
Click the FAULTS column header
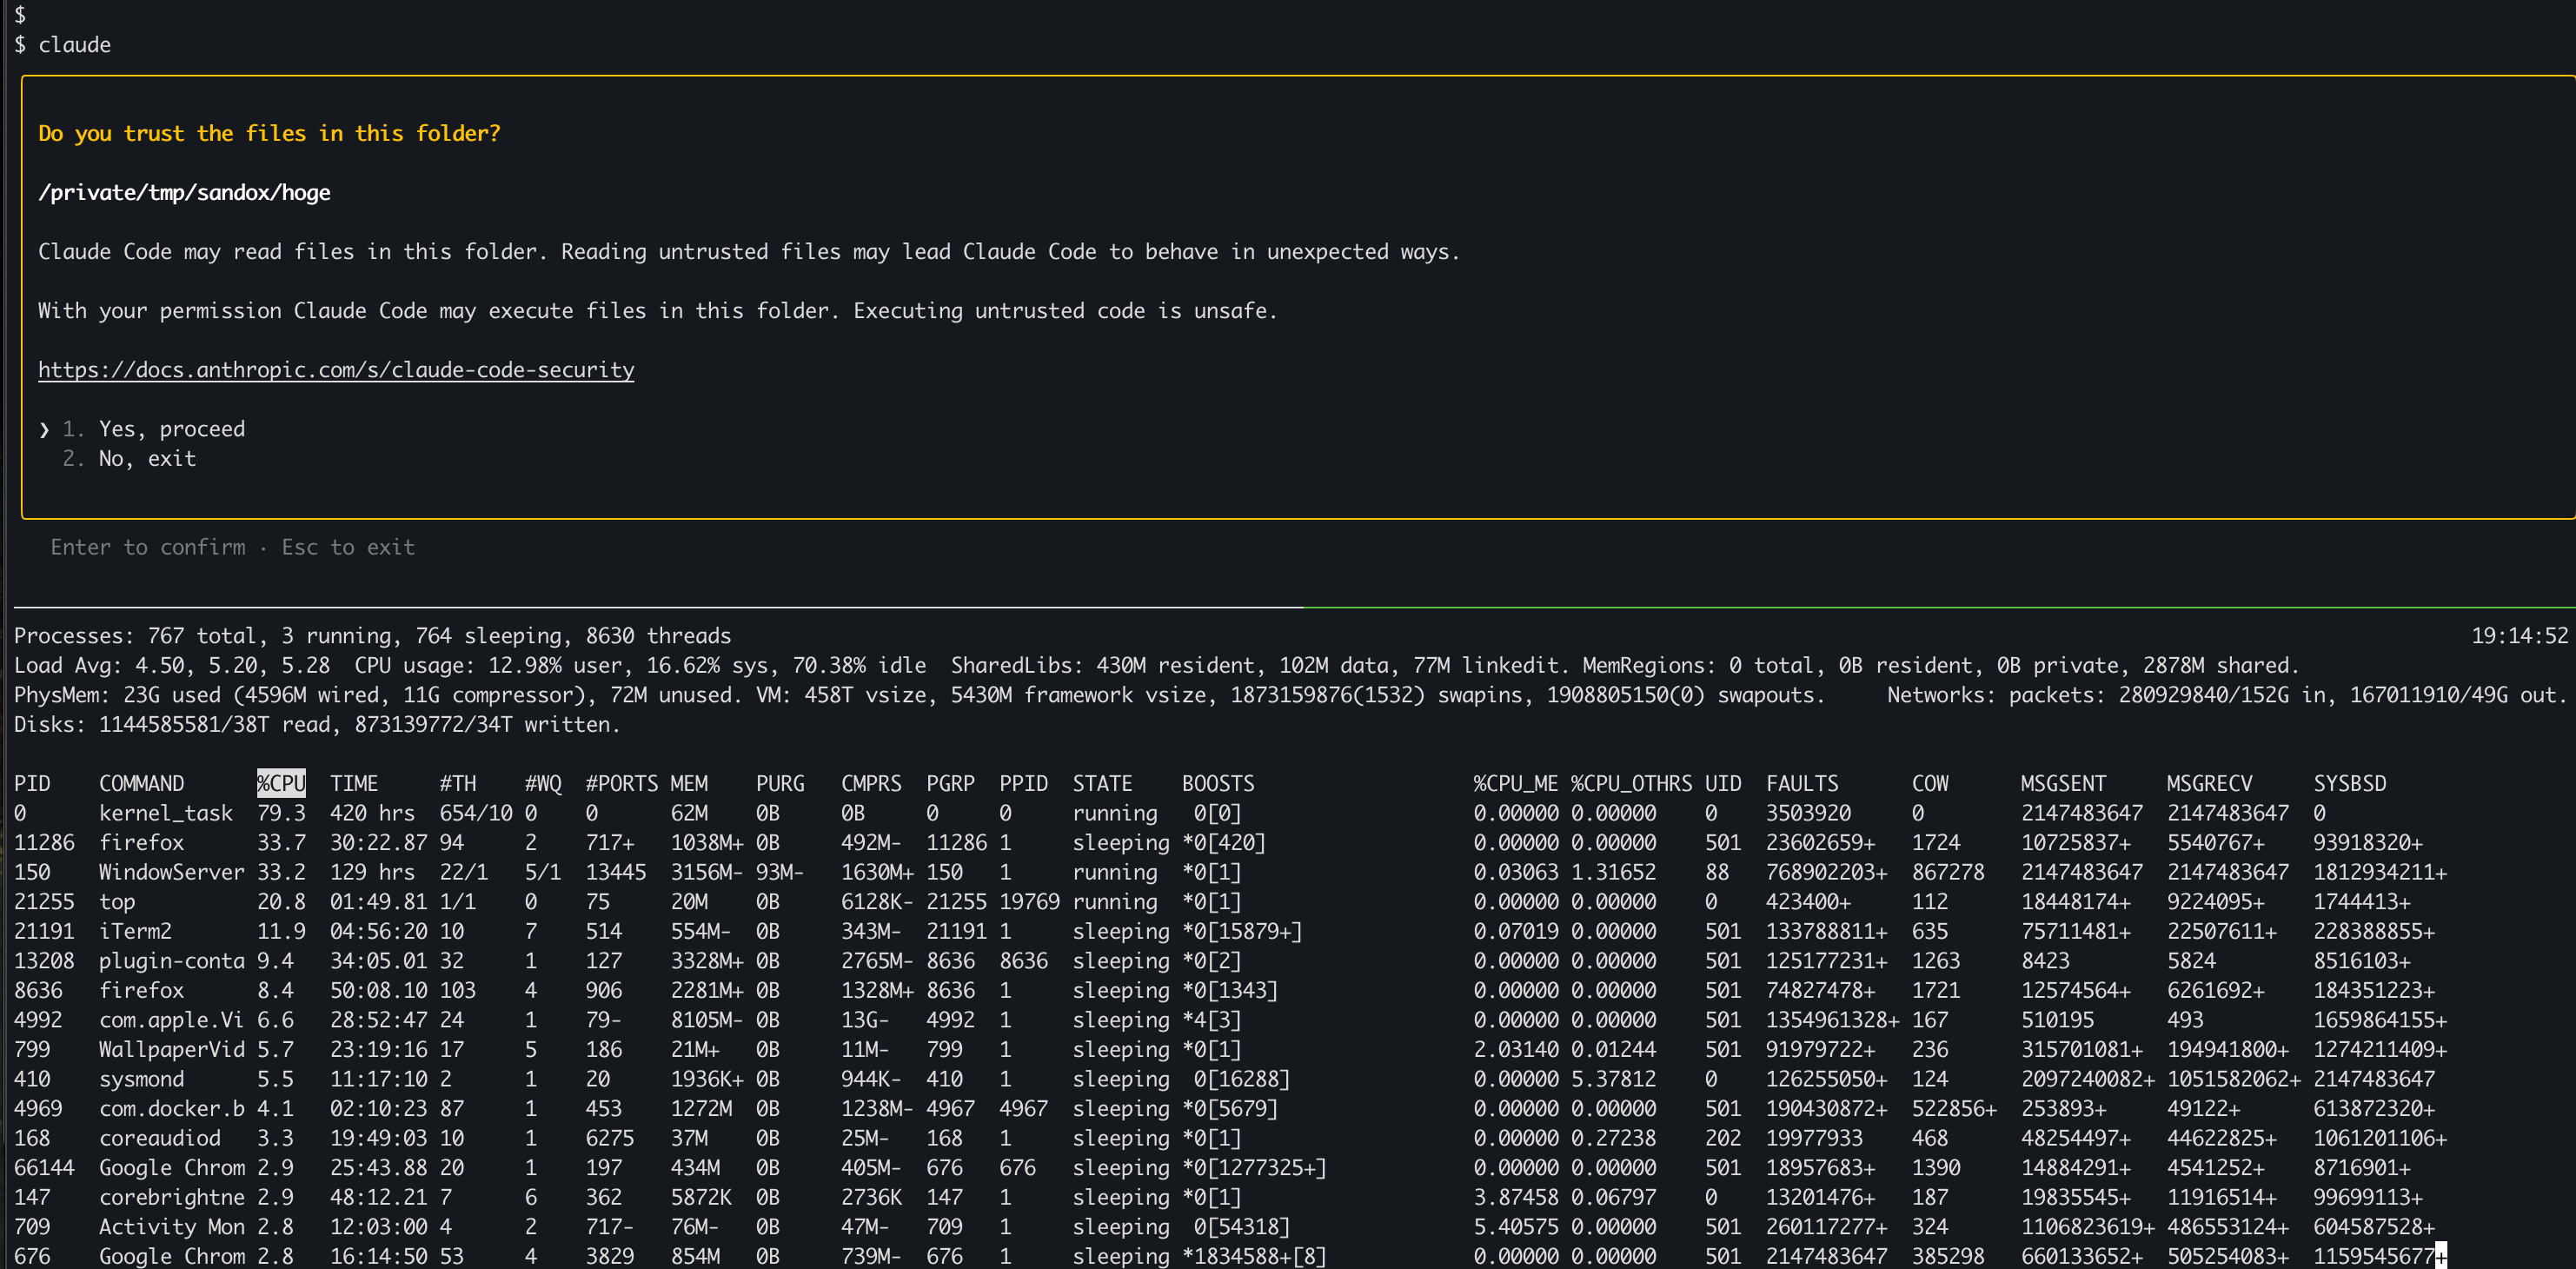1802,783
